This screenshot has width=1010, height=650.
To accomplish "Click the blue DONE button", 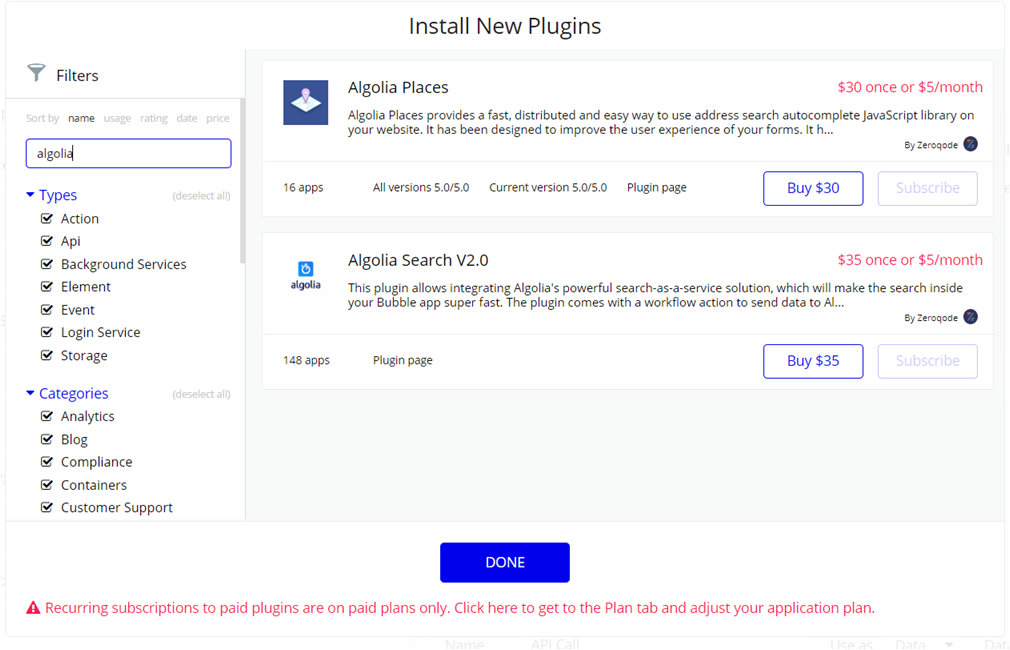I will pos(505,562).
